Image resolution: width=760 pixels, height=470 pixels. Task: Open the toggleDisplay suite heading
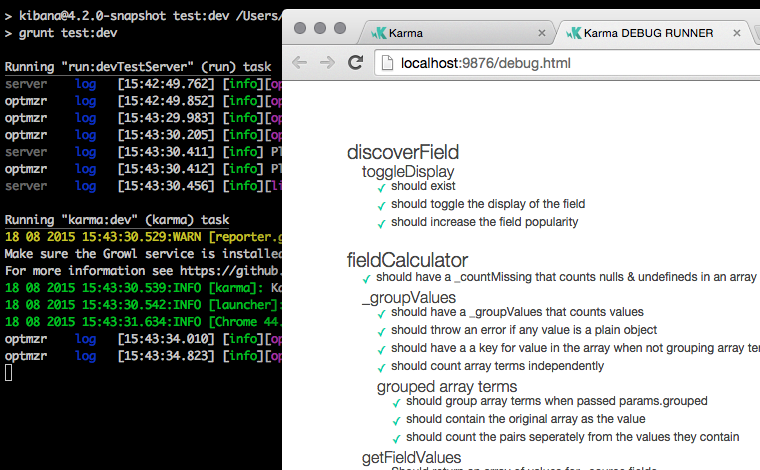click(408, 172)
